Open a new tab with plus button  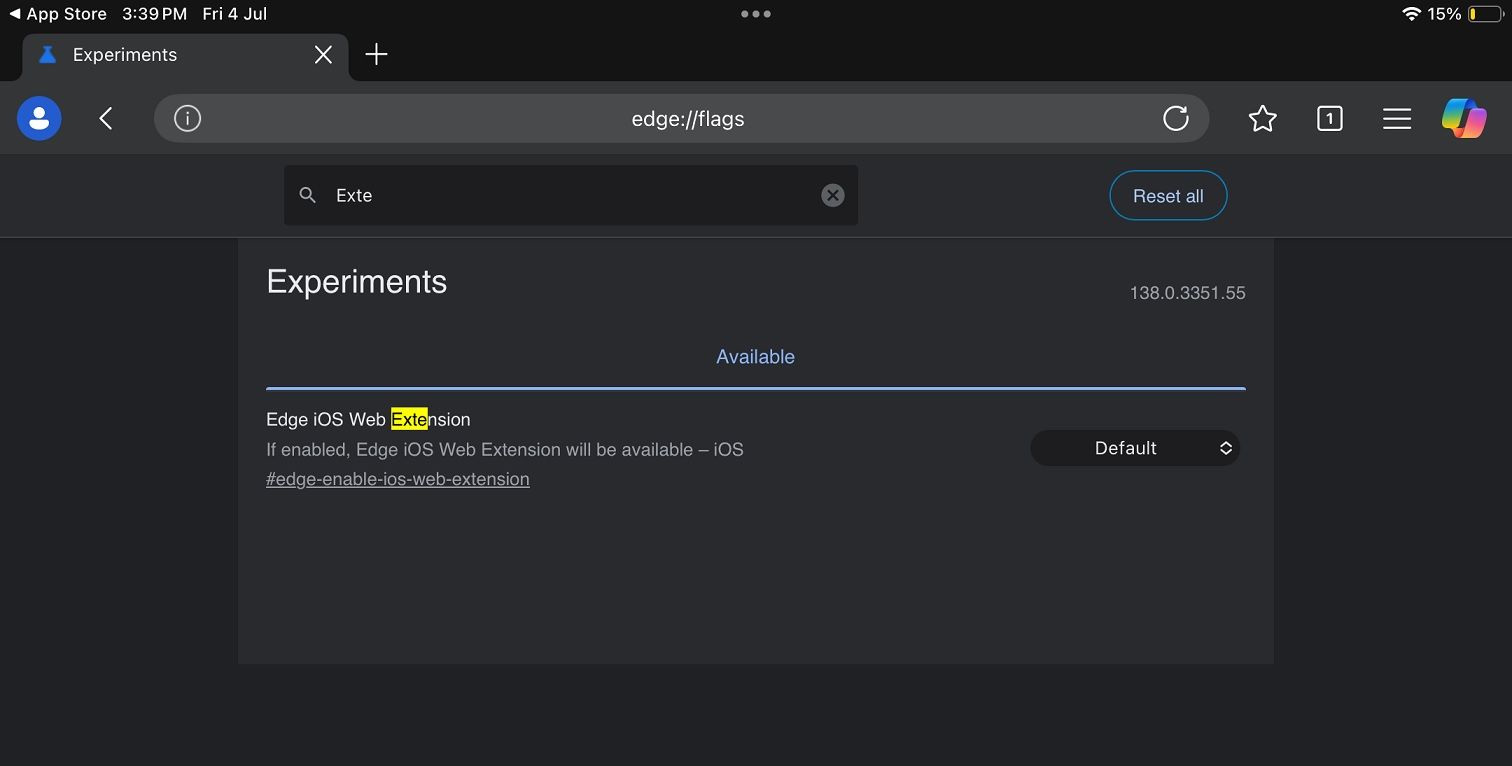[x=376, y=54]
